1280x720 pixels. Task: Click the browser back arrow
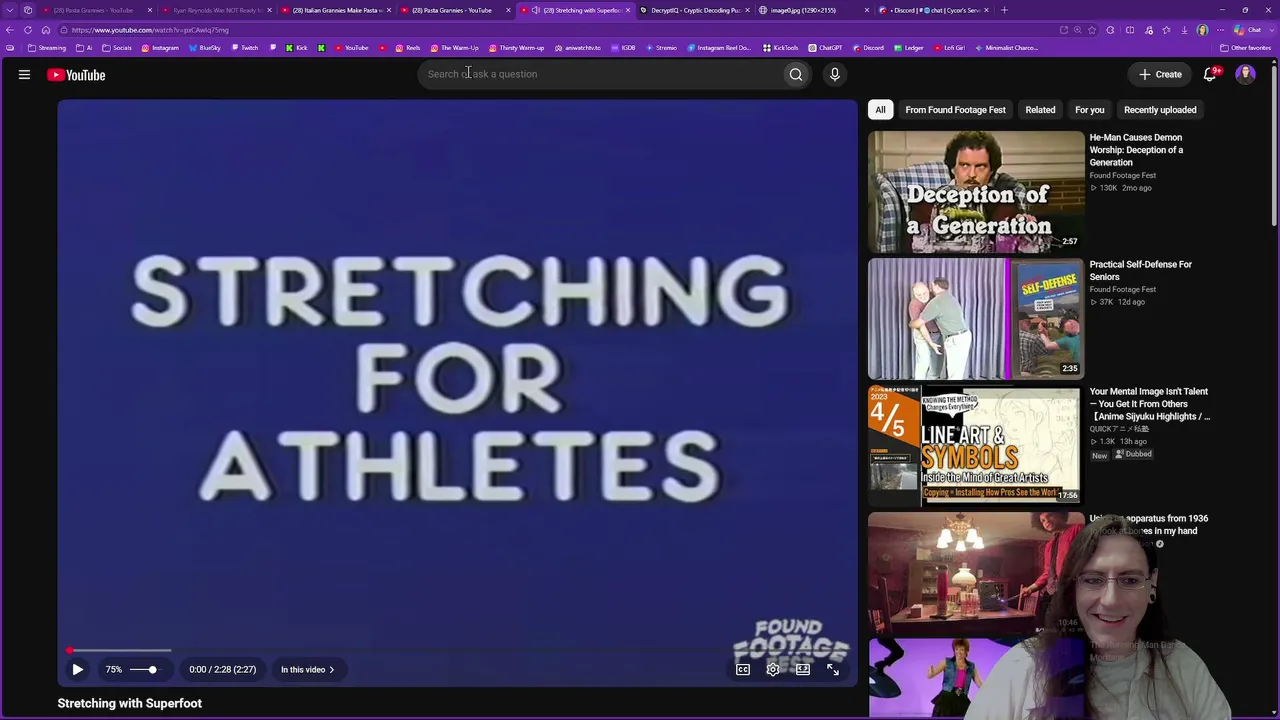pos(10,30)
